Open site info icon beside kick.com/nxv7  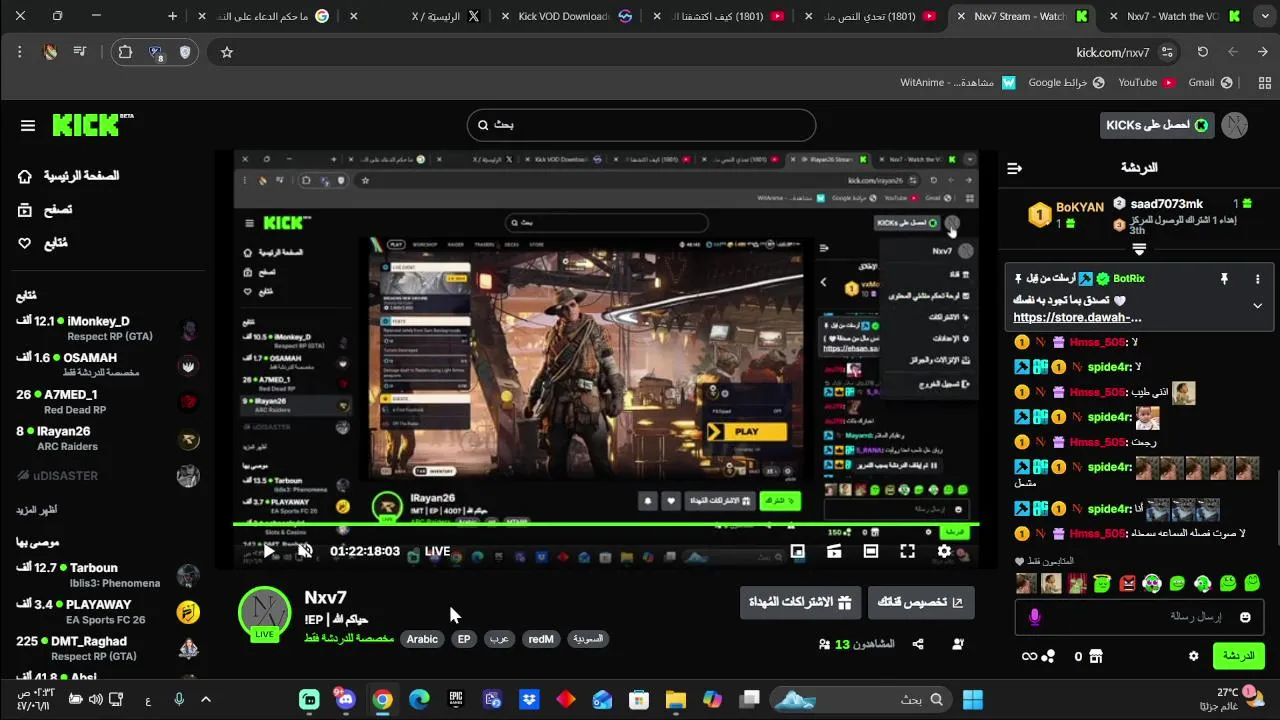(x=1167, y=52)
